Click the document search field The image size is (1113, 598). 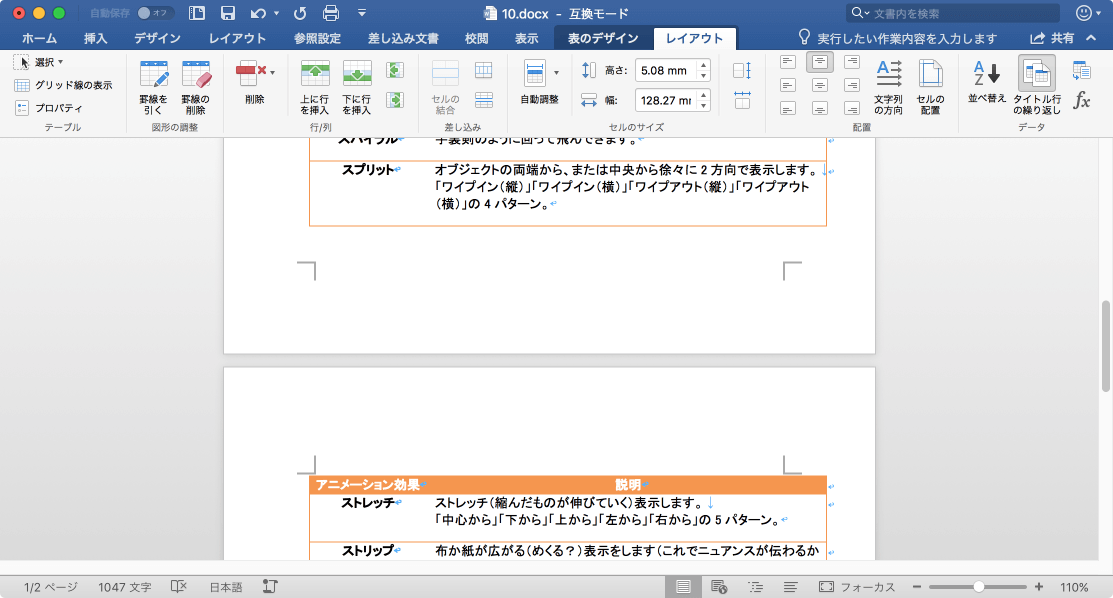[955, 13]
